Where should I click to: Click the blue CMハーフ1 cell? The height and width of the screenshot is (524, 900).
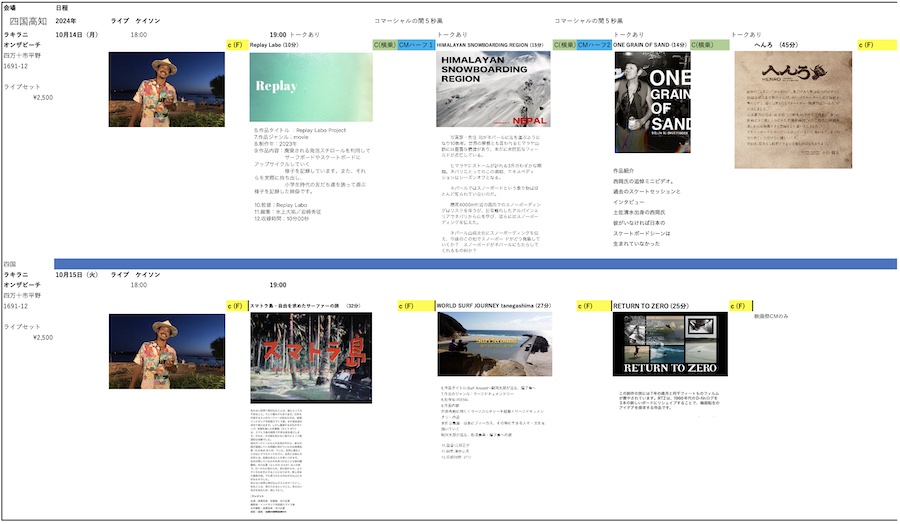pyautogui.click(x=415, y=45)
